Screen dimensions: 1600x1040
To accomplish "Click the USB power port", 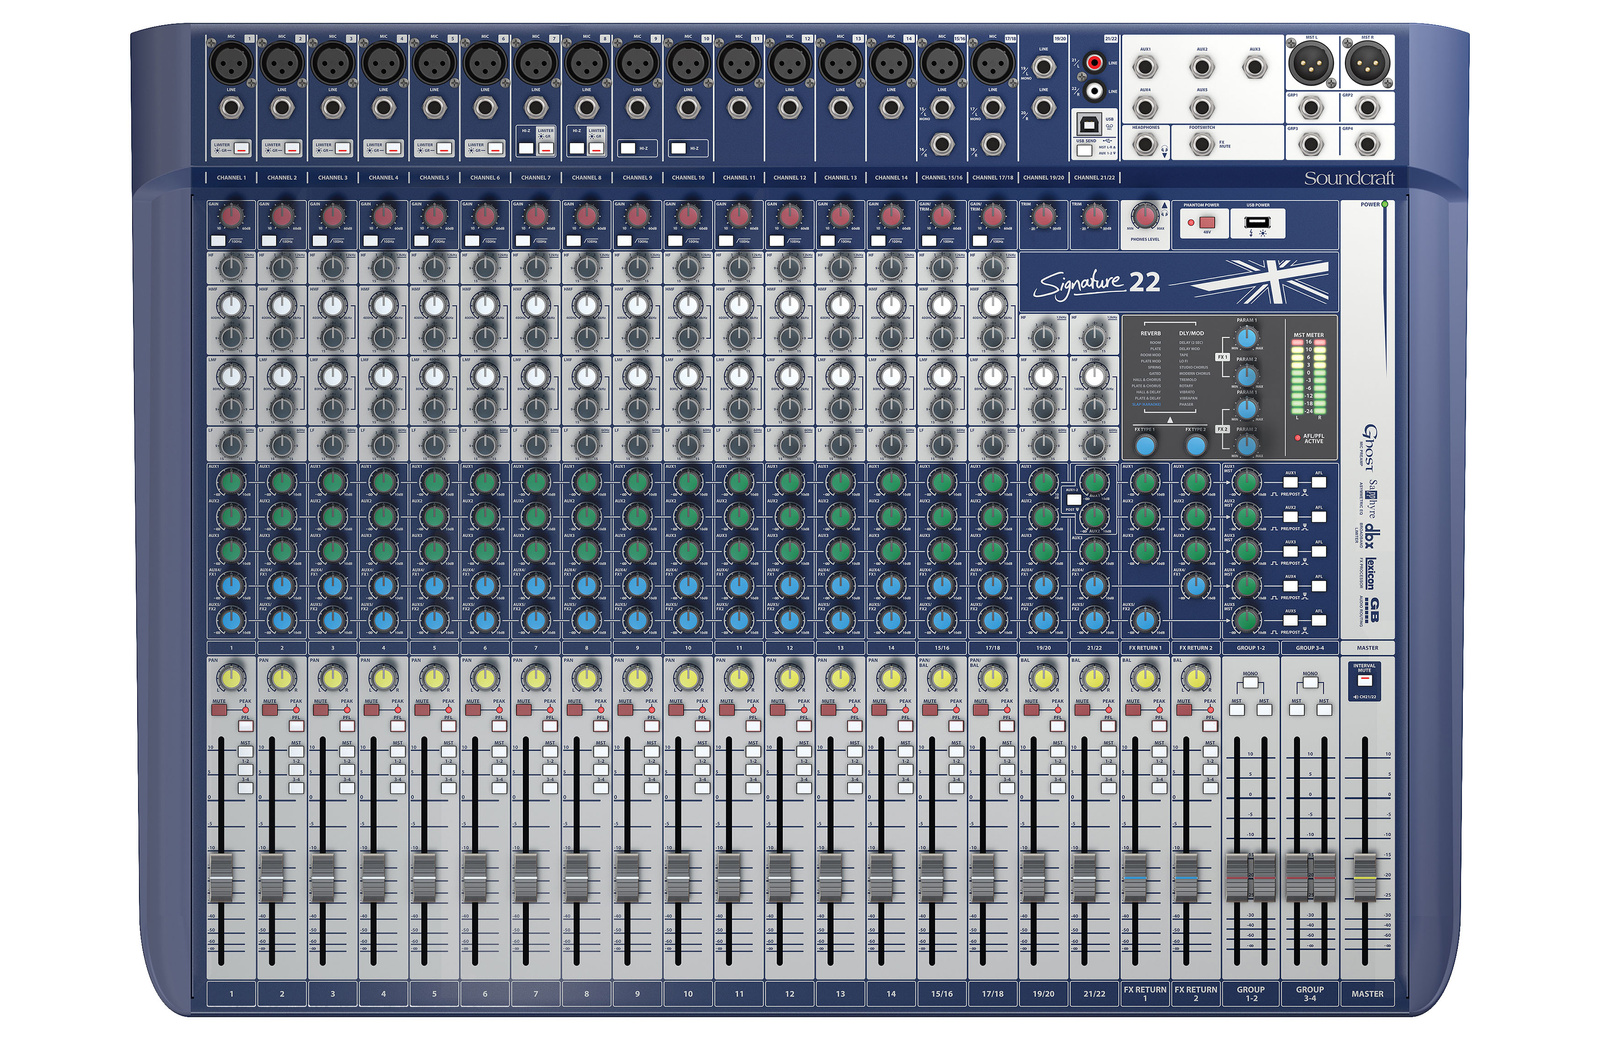I will point(1257,222).
